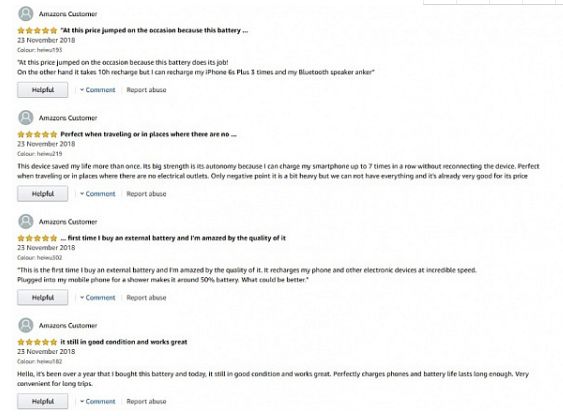Image resolution: width=563 pixels, height=416 pixels.
Task: Report abuse on the first review
Action: (x=146, y=90)
